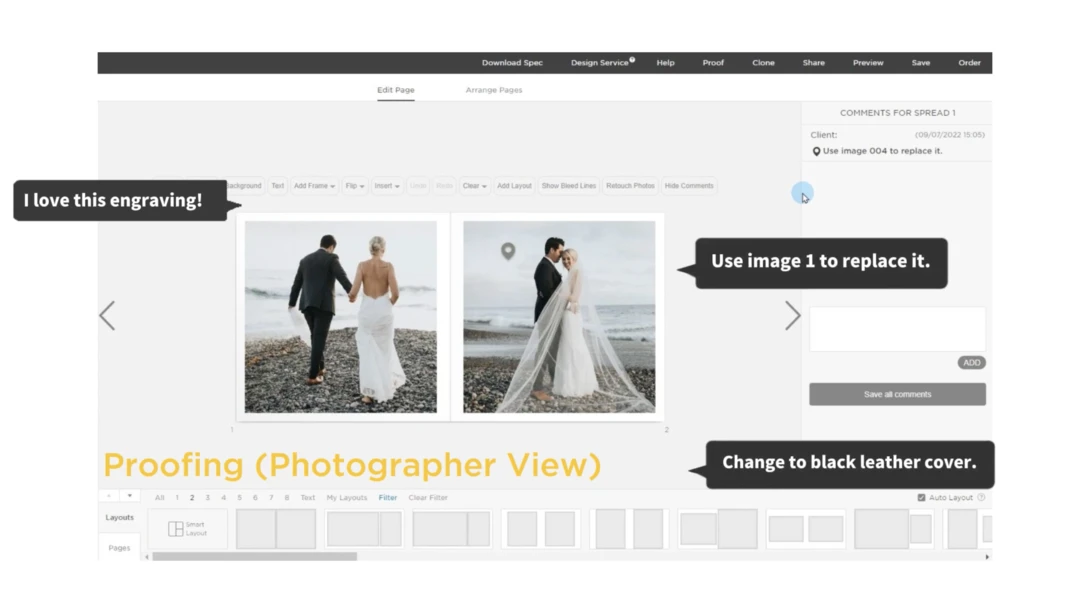Screen dimensions: 1090x613
Task: Select the Smart Layout tile
Action: [x=188, y=529]
